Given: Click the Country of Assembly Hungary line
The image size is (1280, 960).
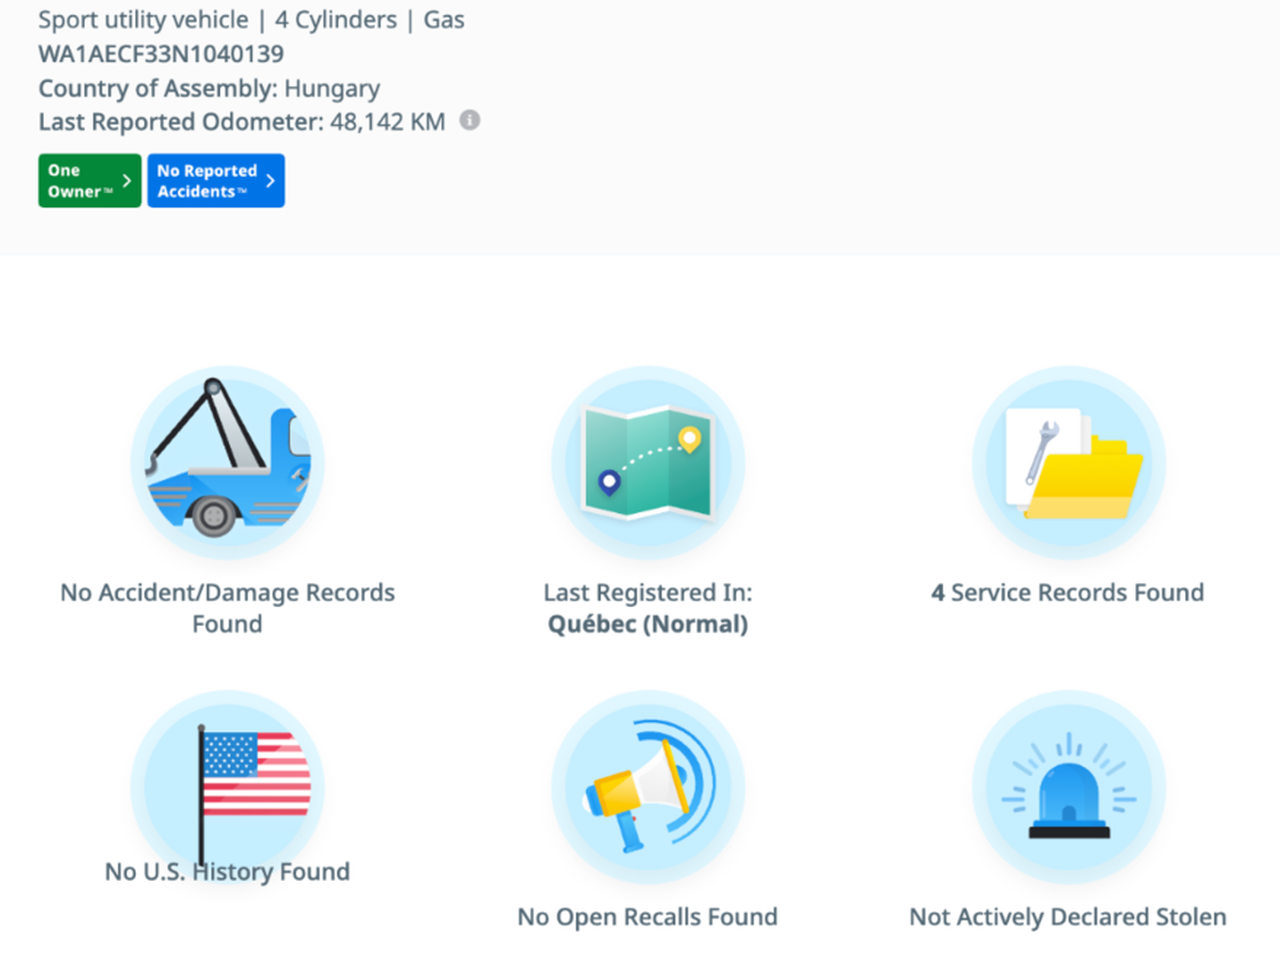Looking at the screenshot, I should [209, 88].
